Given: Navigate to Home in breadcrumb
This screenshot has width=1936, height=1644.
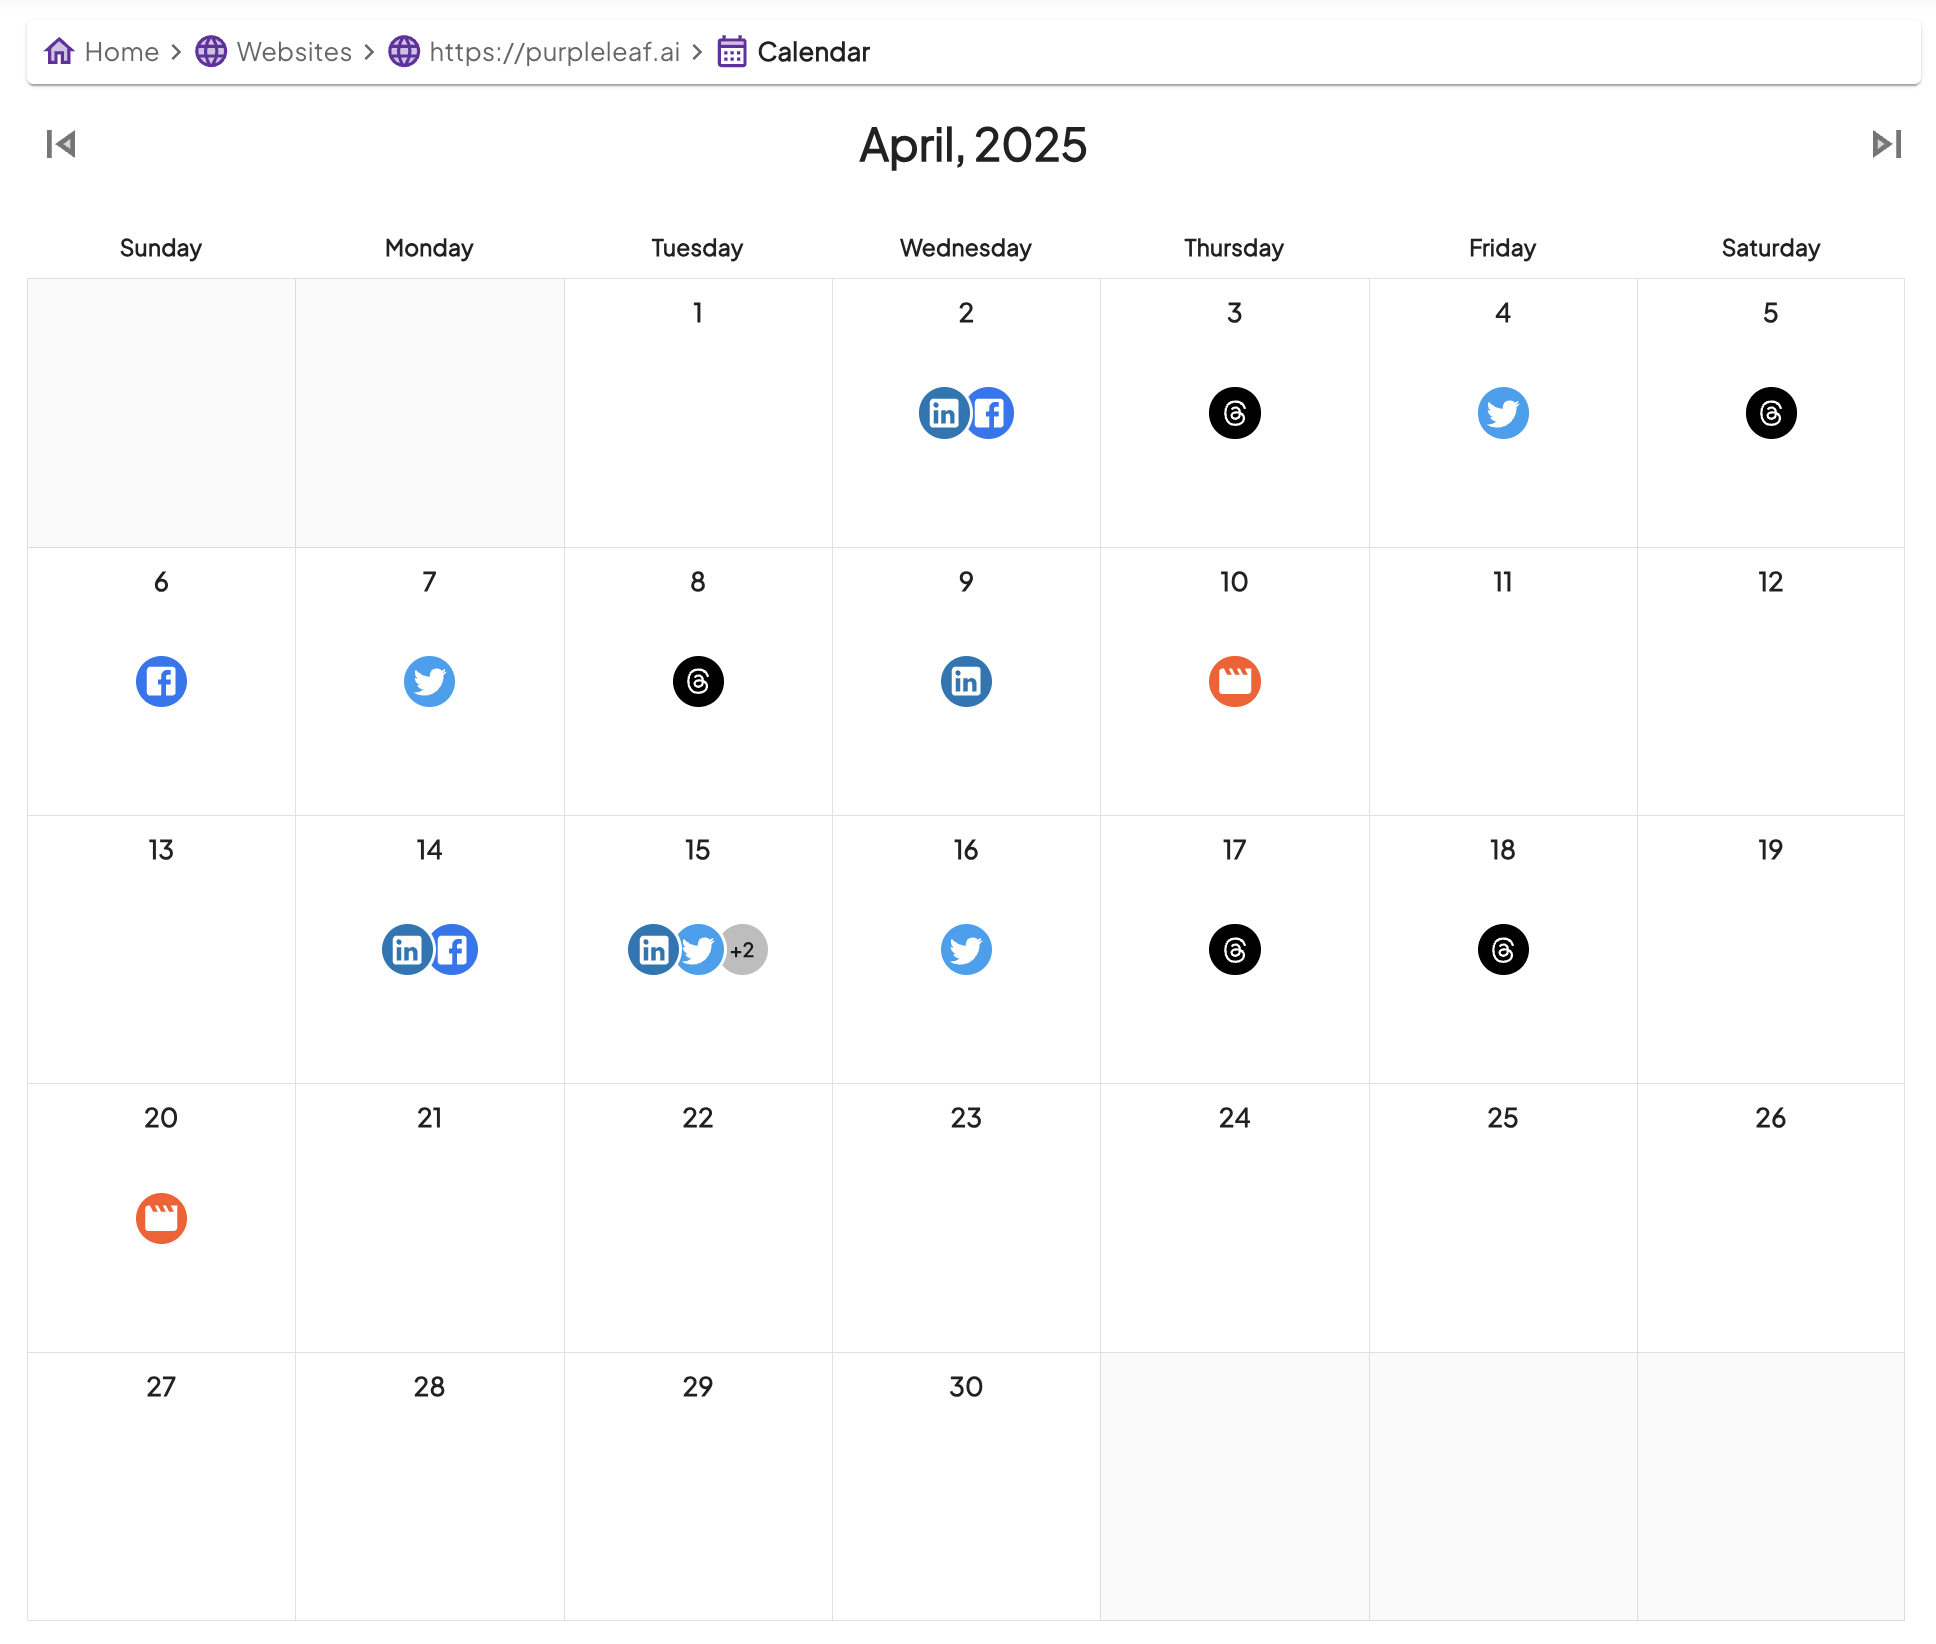Looking at the screenshot, I should tap(103, 52).
